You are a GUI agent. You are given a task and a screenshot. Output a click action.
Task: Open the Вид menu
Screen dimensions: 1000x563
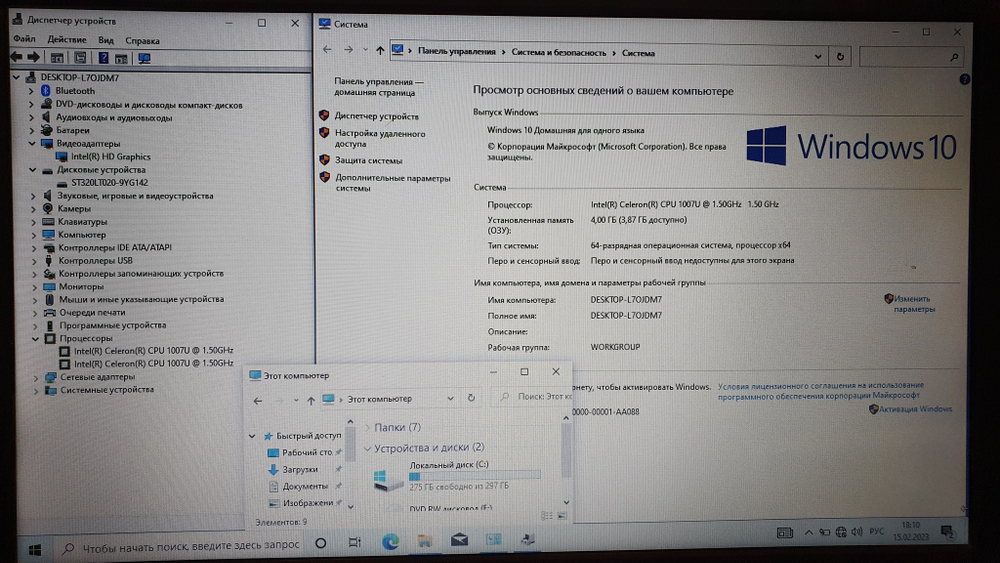coord(106,40)
